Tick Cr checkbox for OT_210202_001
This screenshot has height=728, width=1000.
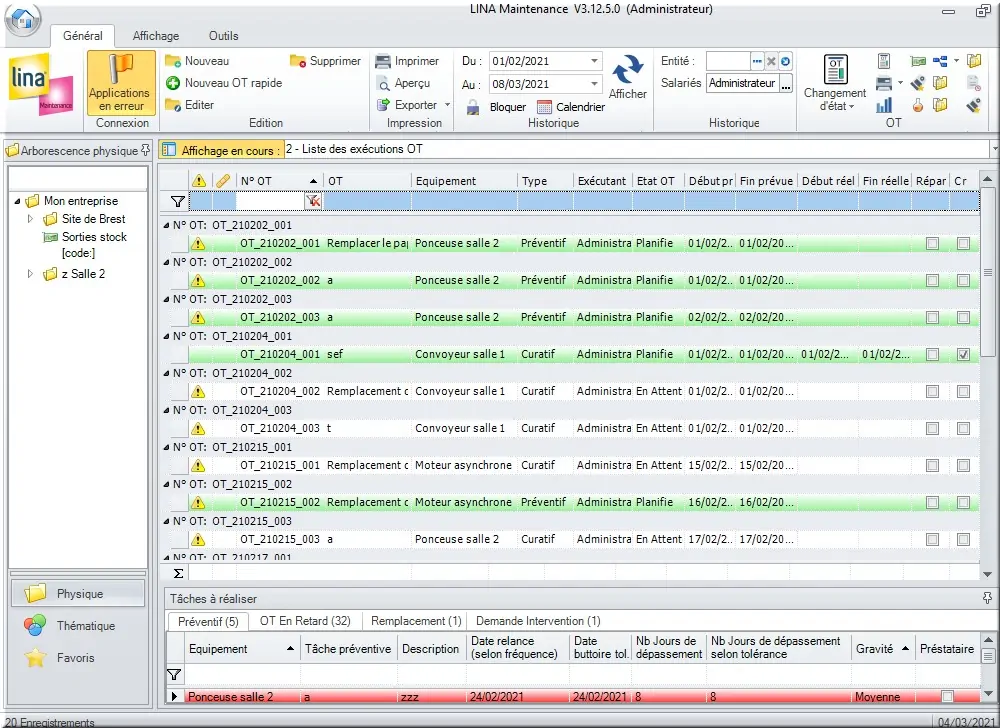point(964,244)
